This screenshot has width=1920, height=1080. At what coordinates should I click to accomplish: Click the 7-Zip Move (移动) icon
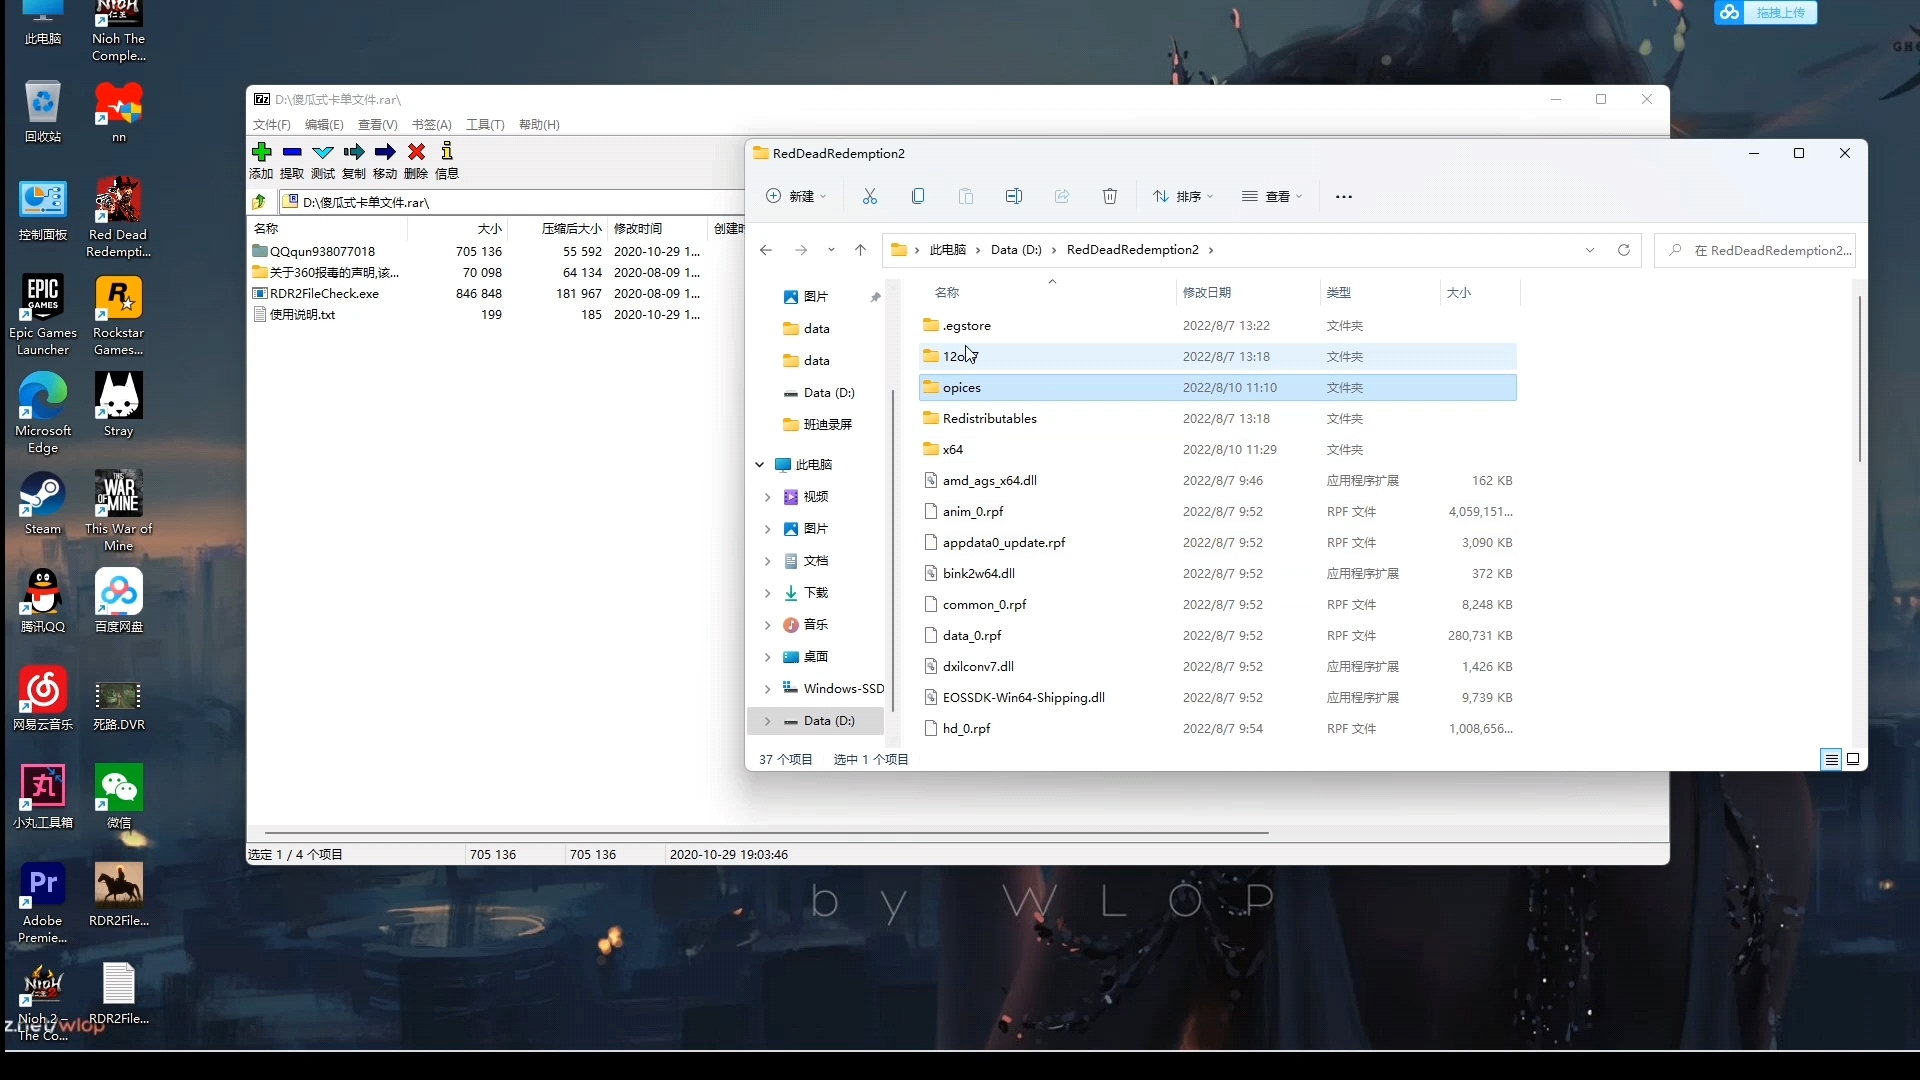pos(385,152)
